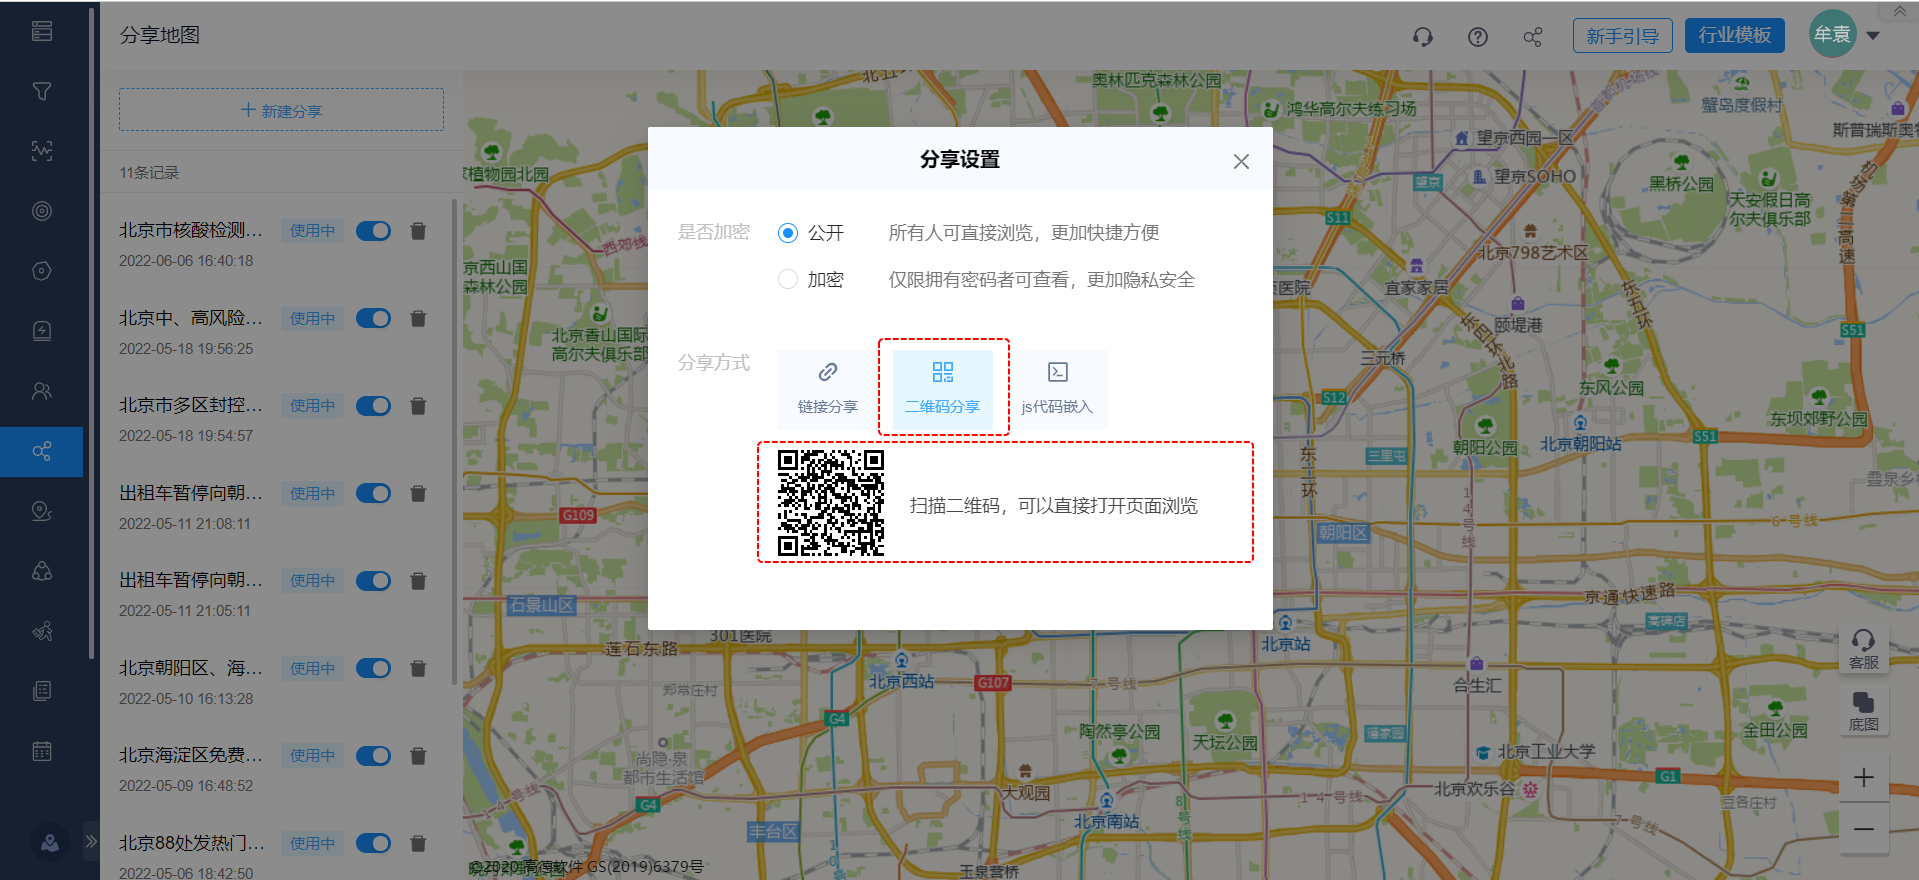The height and width of the screenshot is (880, 1919).
Task: Open the 北京市多区封控 share record title
Action: tap(191, 405)
